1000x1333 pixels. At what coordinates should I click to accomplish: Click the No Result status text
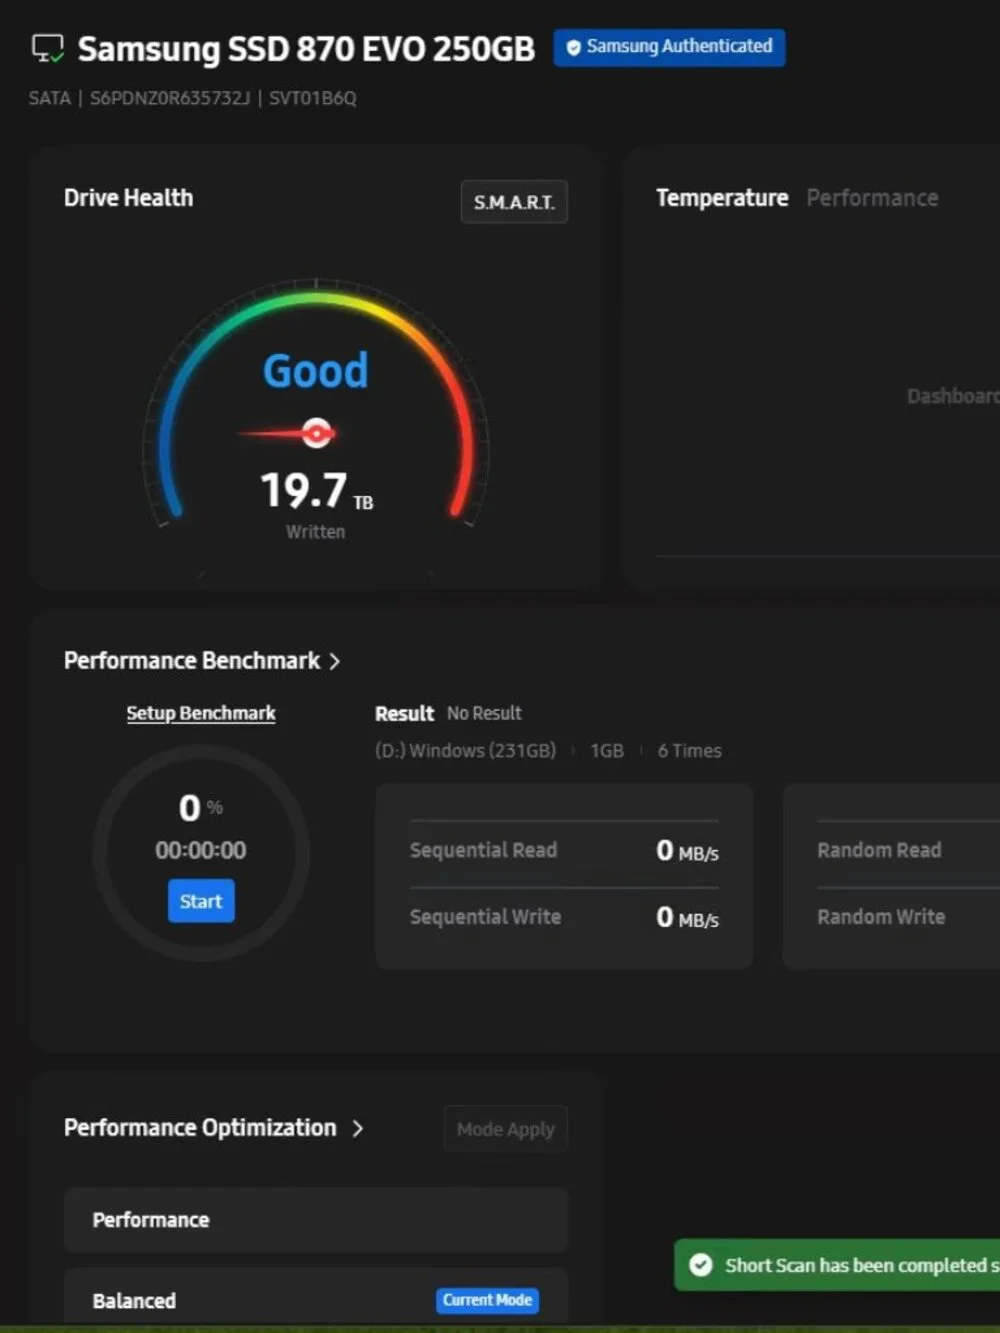(x=484, y=713)
